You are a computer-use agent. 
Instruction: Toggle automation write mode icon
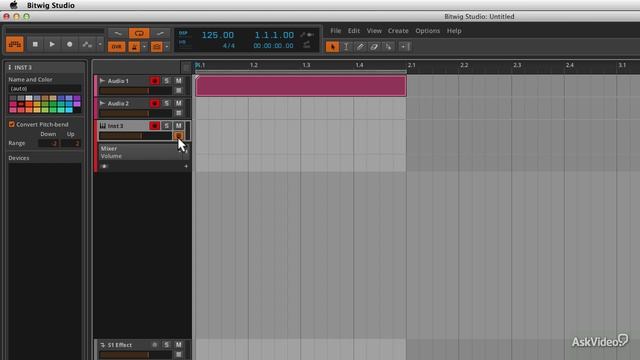(87, 44)
